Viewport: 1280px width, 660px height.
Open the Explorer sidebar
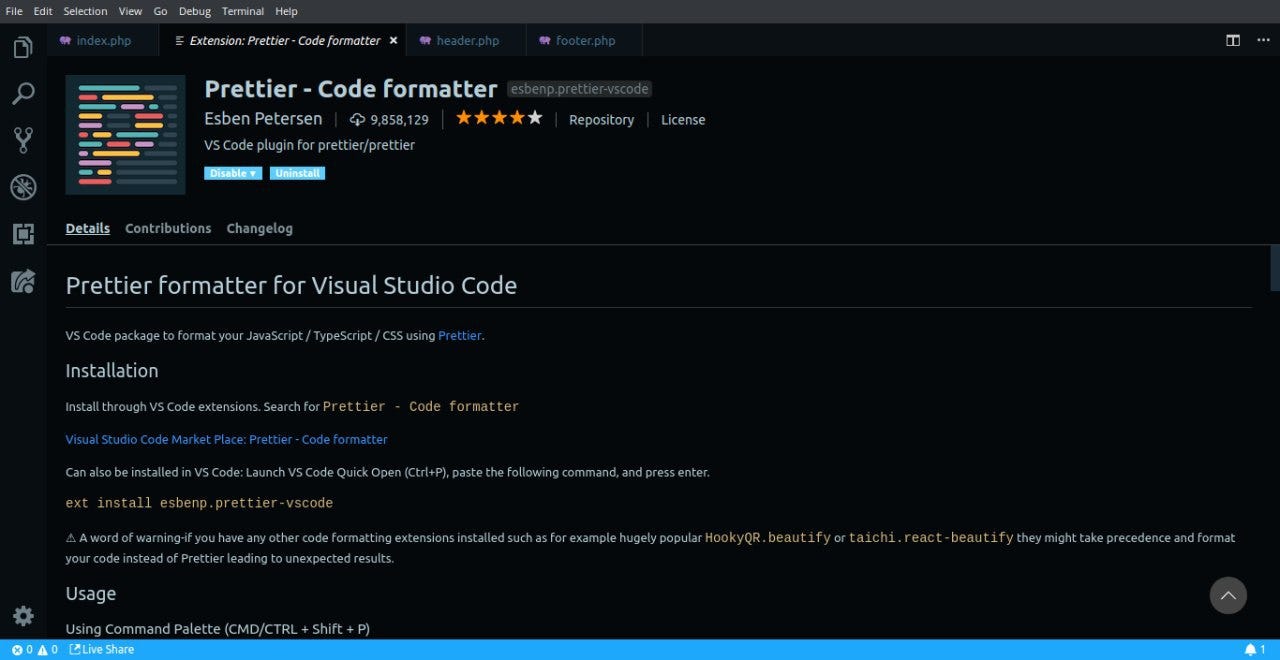pos(22,46)
